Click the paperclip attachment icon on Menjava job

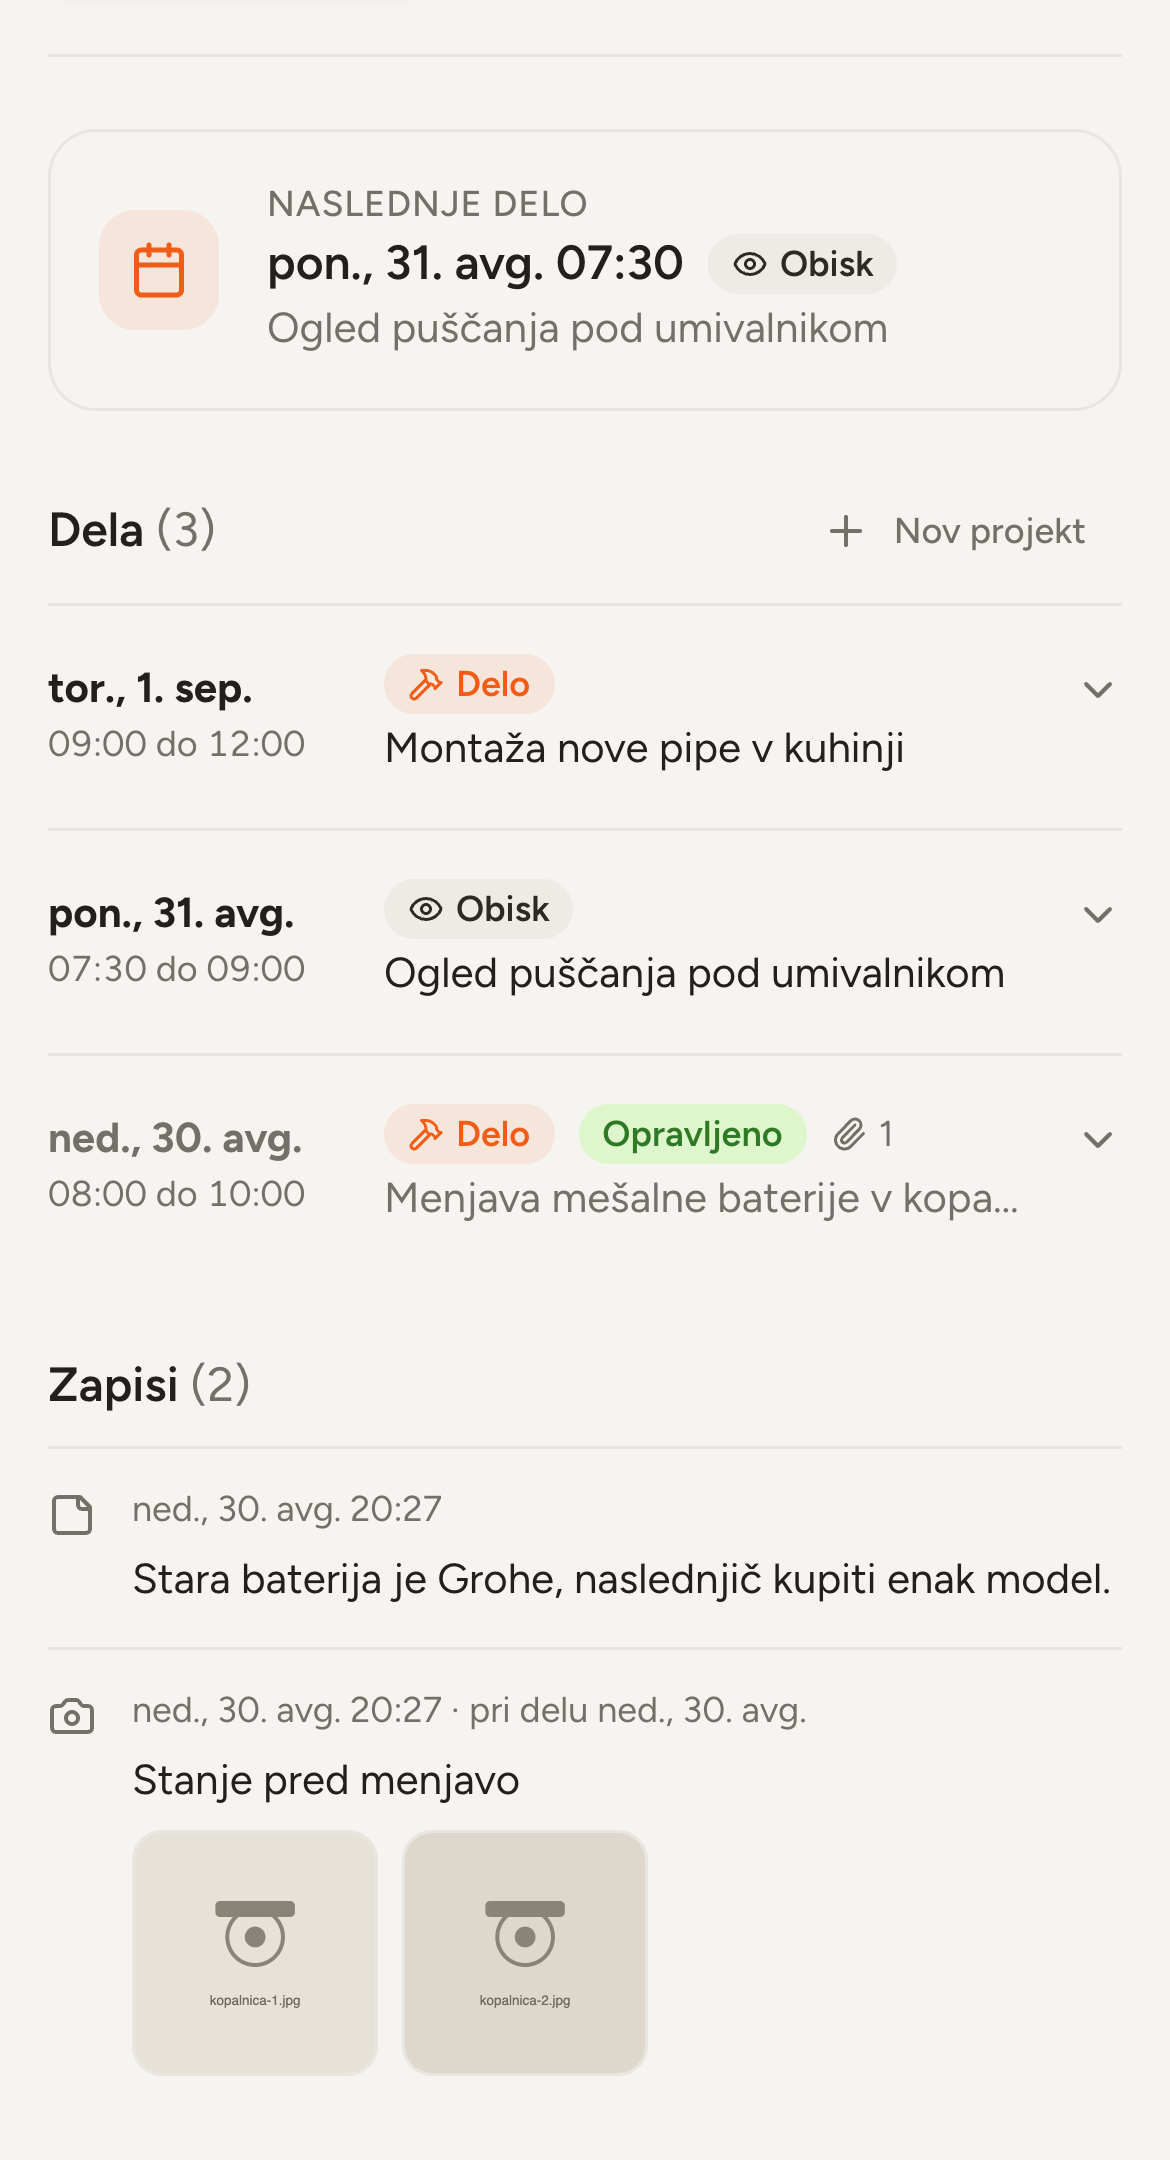pos(849,1134)
